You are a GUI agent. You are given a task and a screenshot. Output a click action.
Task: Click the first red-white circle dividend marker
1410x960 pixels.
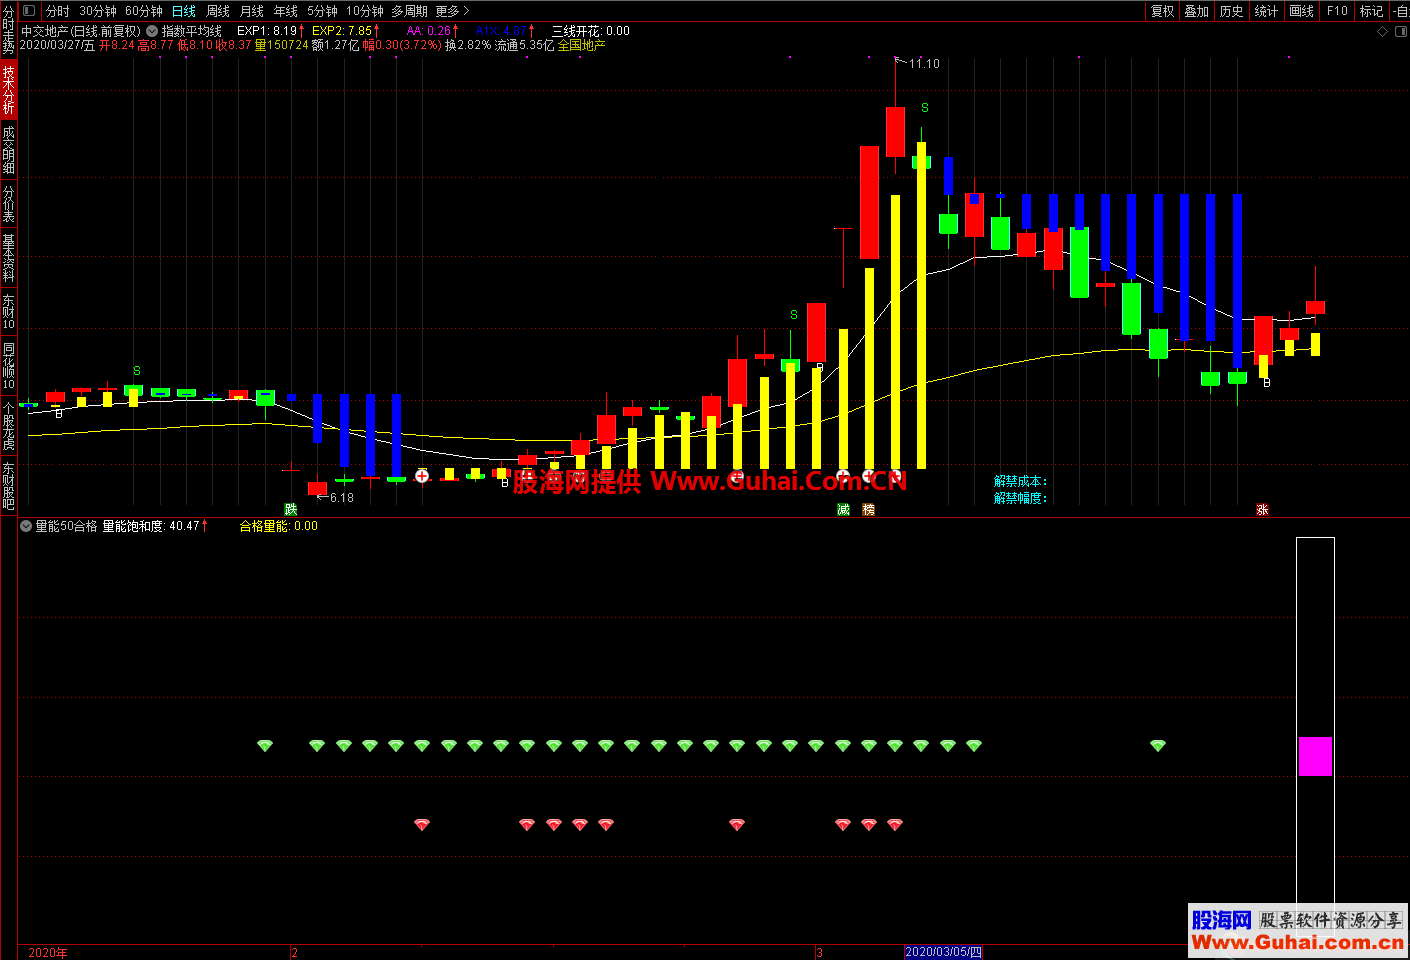pyautogui.click(x=422, y=476)
